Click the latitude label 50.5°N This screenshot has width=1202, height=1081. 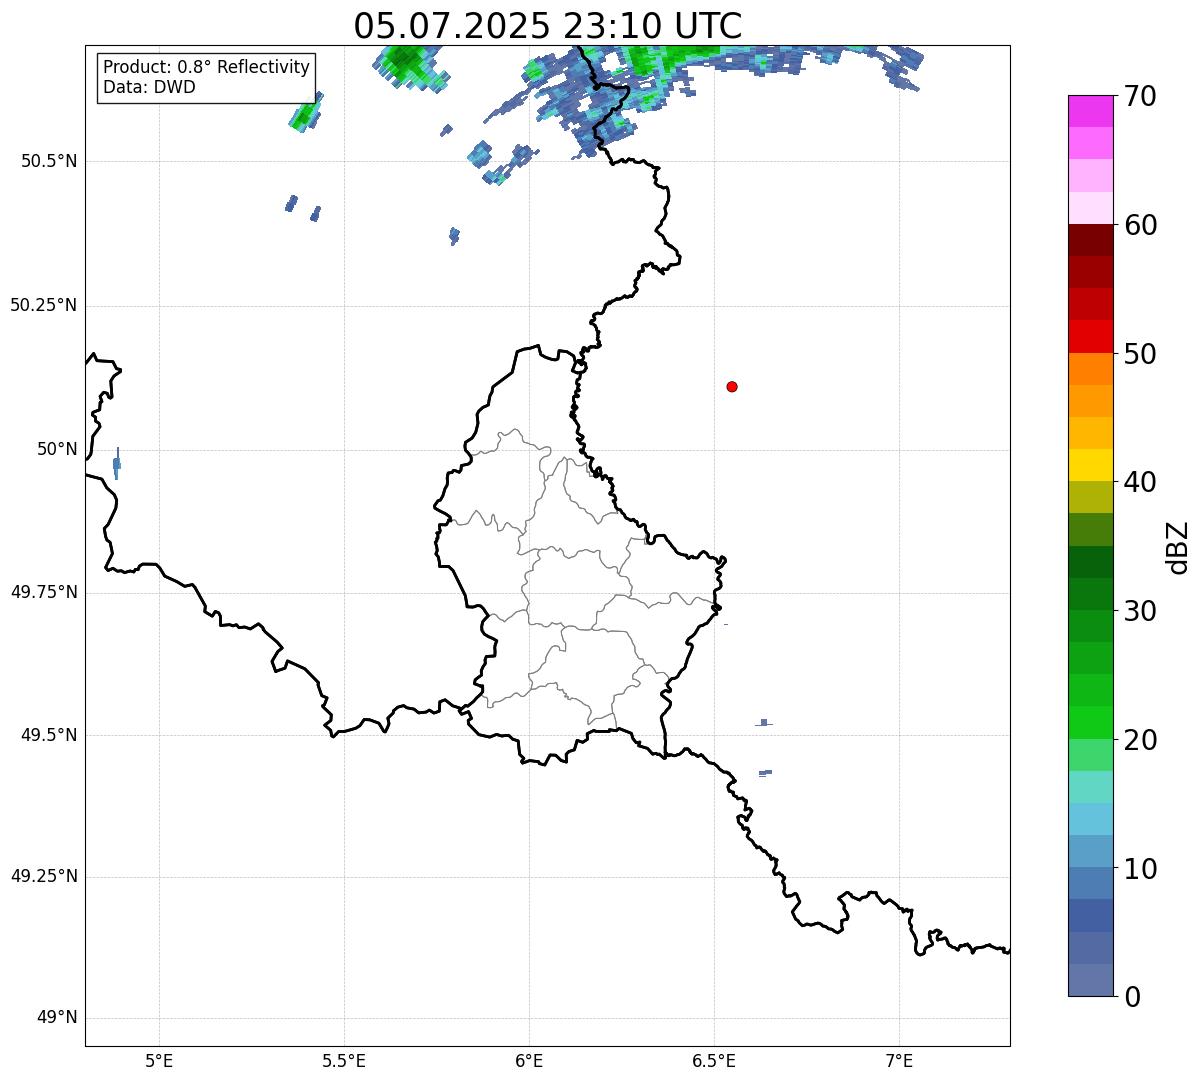click(x=49, y=161)
